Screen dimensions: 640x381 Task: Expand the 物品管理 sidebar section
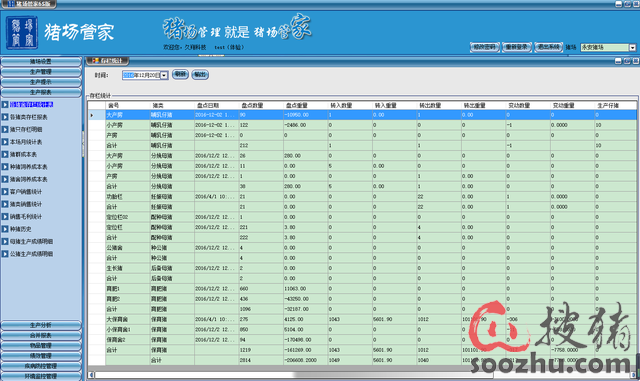click(41, 345)
